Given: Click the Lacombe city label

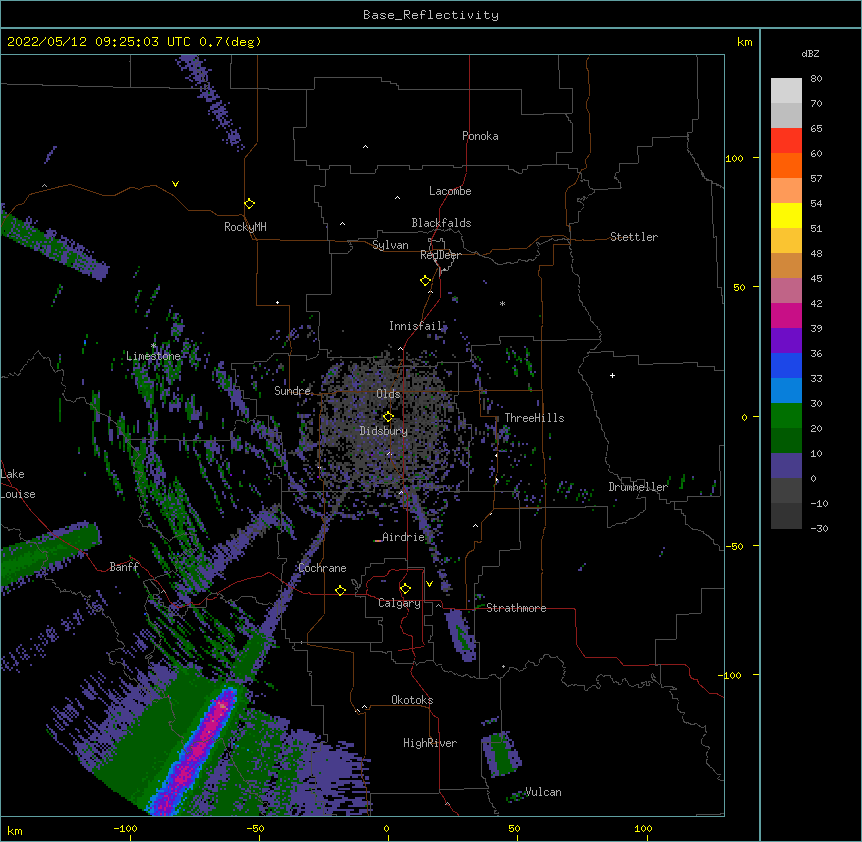Looking at the screenshot, I should (x=450, y=191).
